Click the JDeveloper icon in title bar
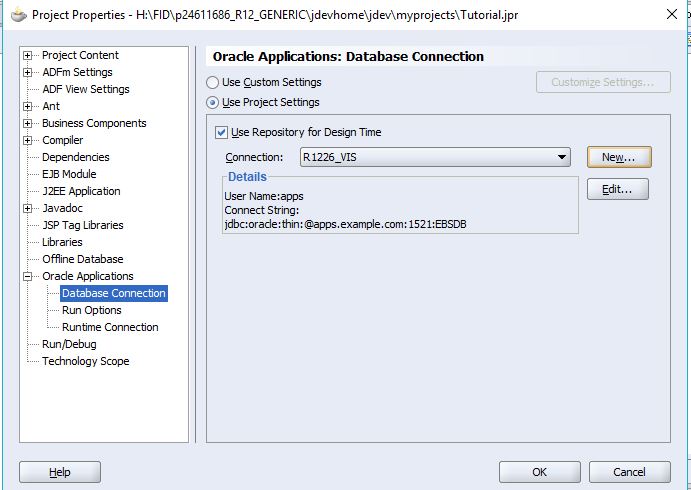 18,15
